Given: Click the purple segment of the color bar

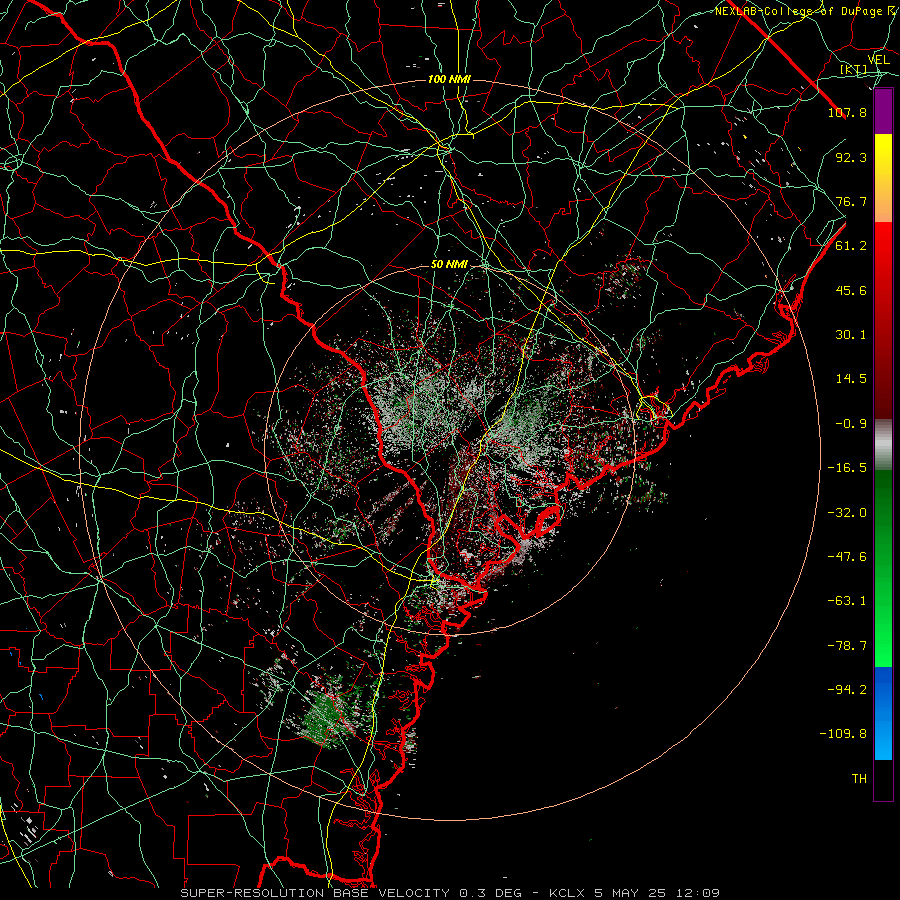Looking at the screenshot, I should 883,112.
